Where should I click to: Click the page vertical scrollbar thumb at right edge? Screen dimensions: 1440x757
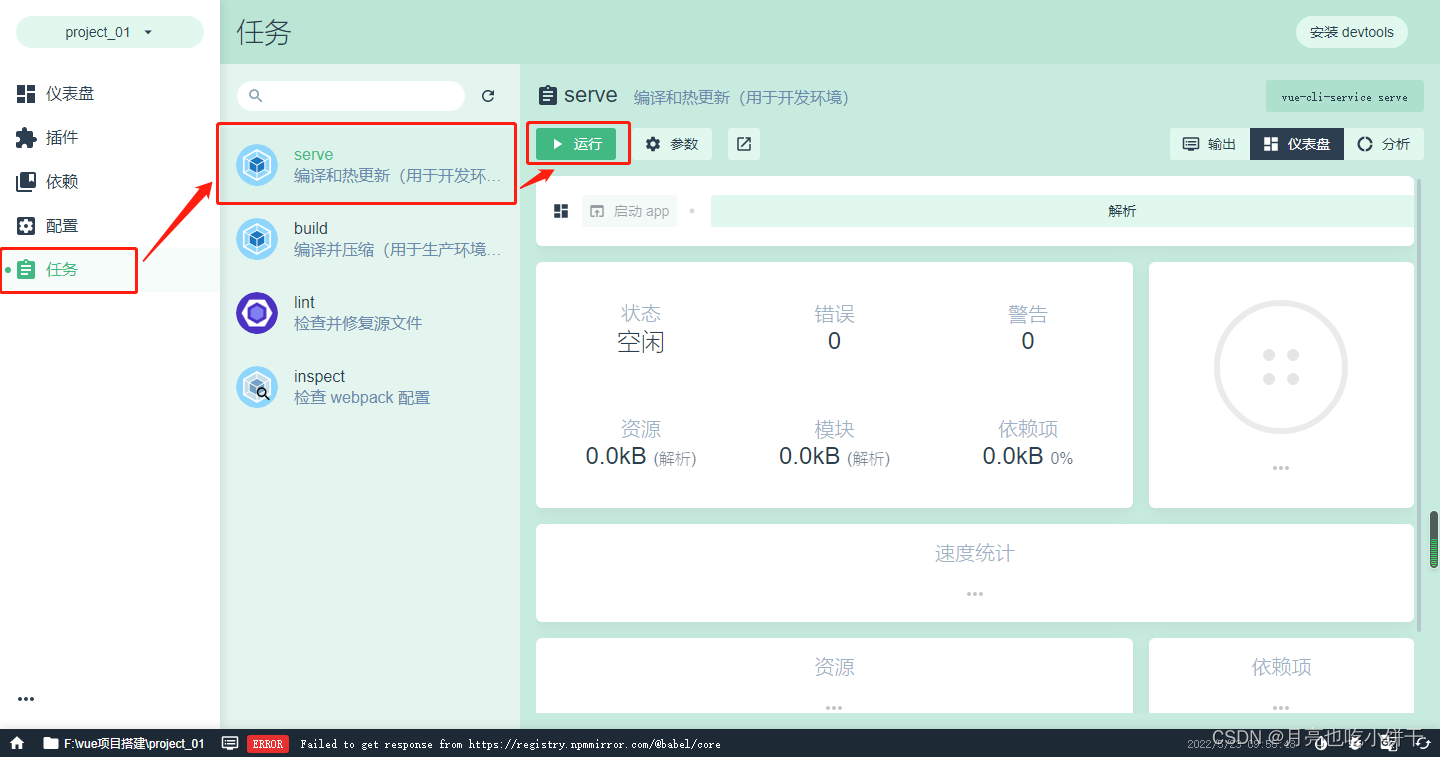click(1434, 539)
